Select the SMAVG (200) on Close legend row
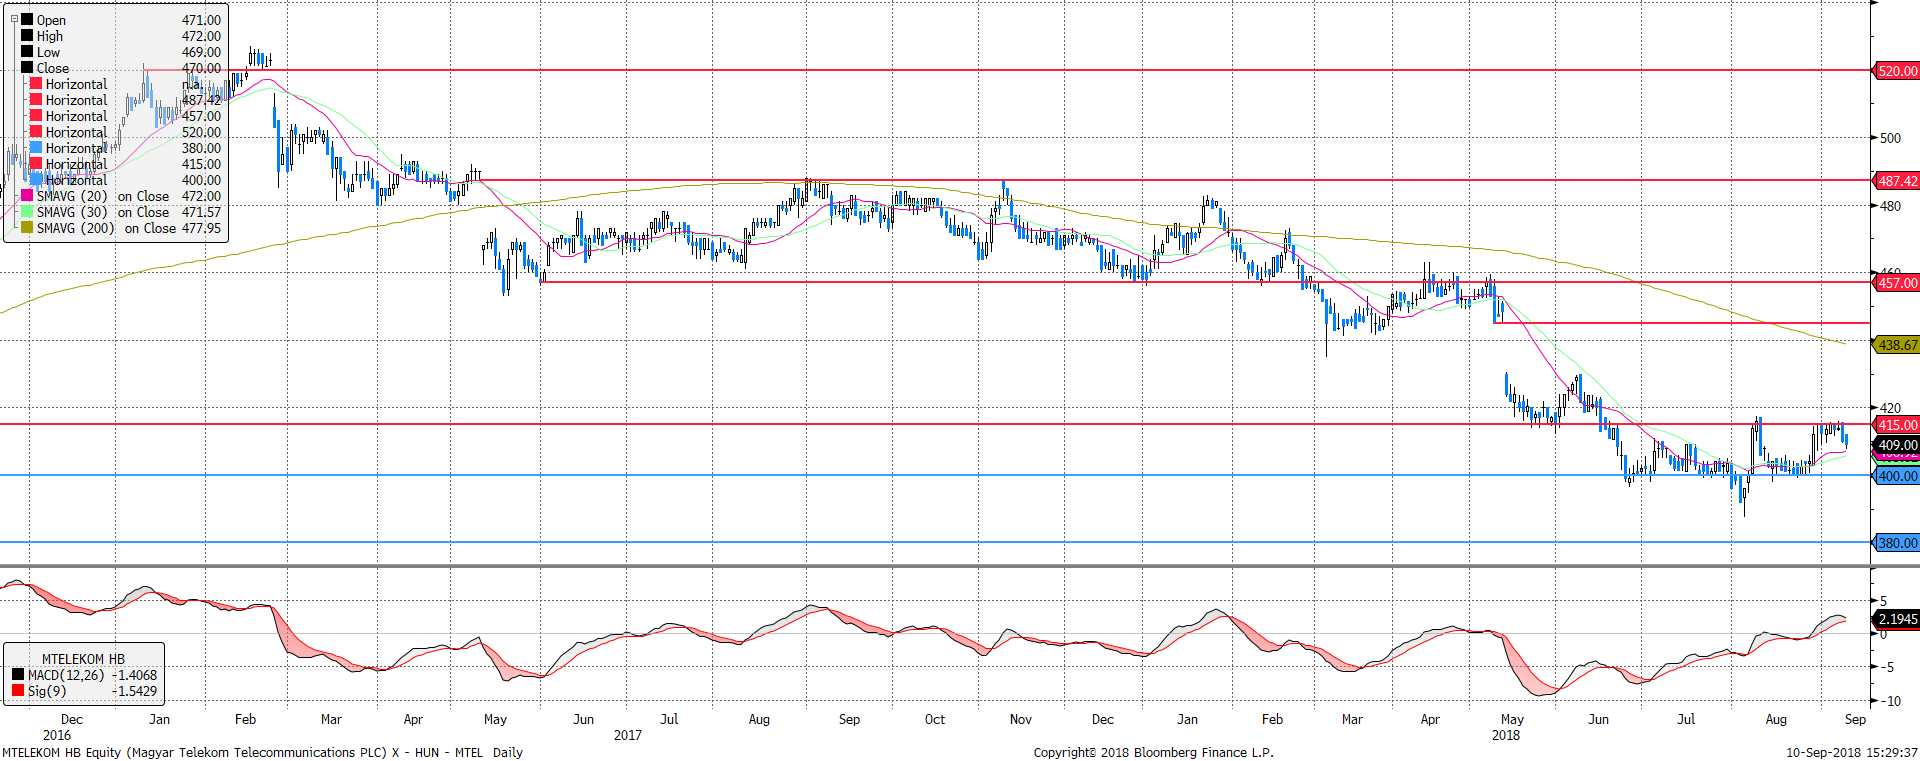 pos(121,228)
